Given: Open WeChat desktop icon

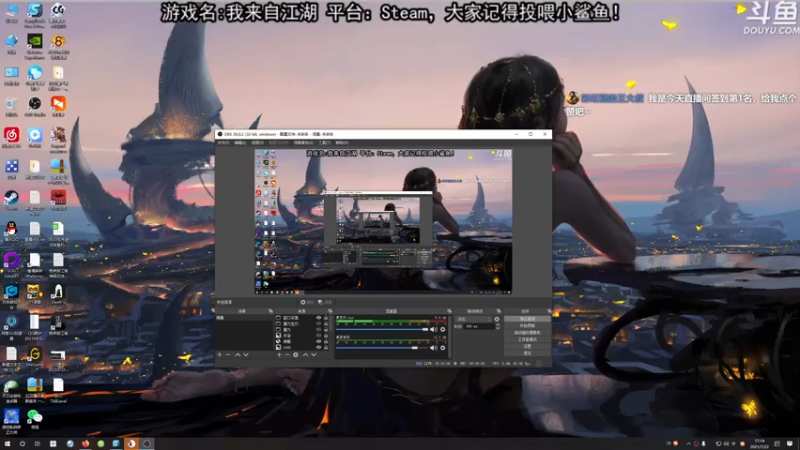Looking at the screenshot, I should [35, 419].
